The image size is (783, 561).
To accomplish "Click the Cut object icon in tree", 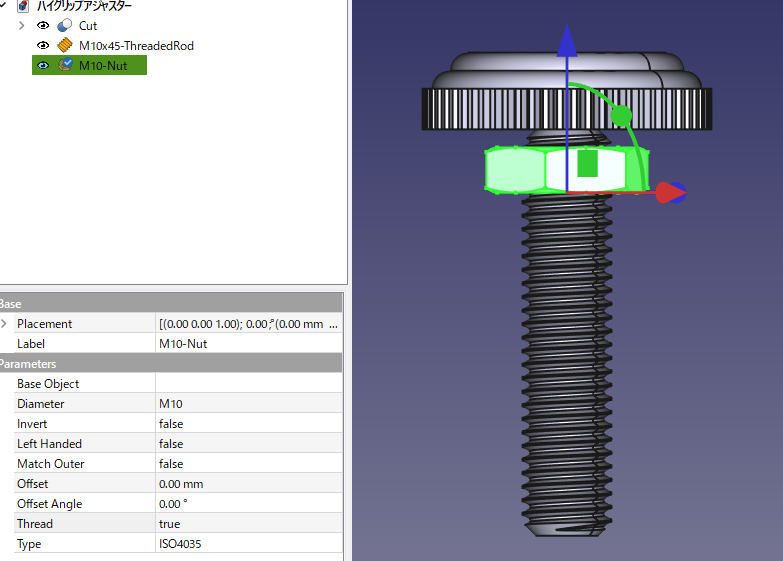I will coord(65,26).
